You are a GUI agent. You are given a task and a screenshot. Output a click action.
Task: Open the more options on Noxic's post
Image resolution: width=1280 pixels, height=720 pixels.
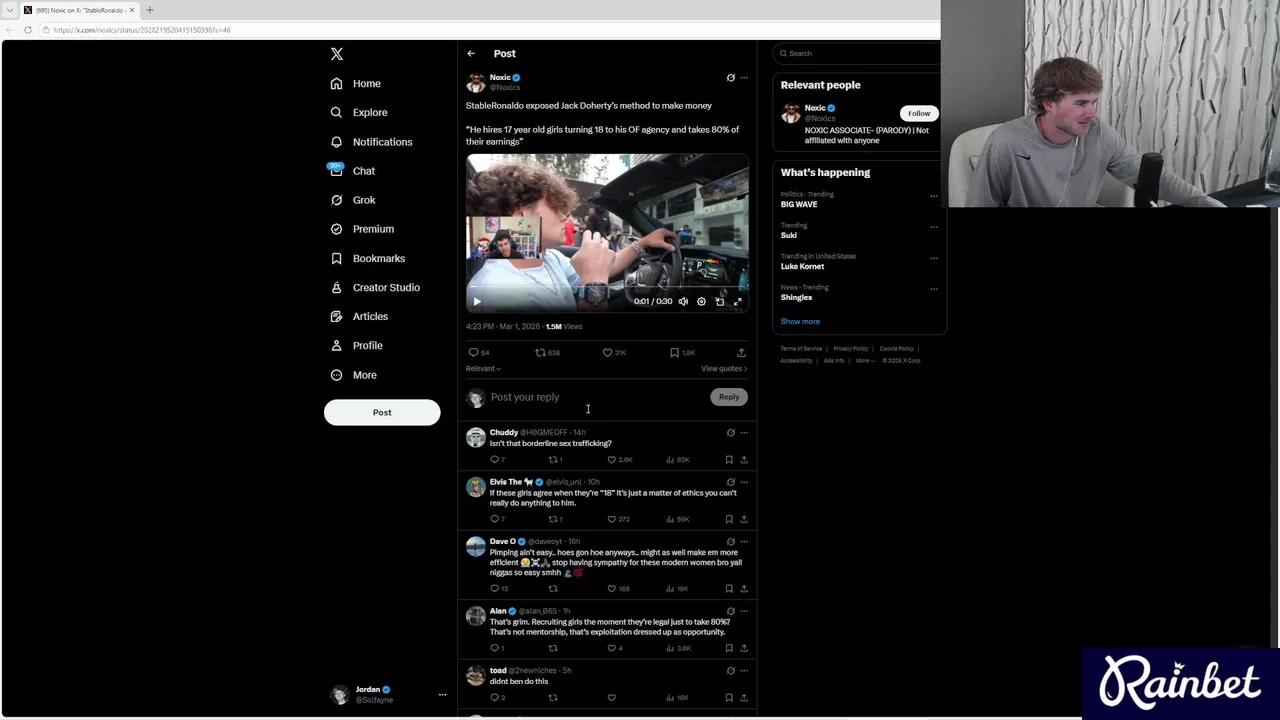click(x=743, y=78)
